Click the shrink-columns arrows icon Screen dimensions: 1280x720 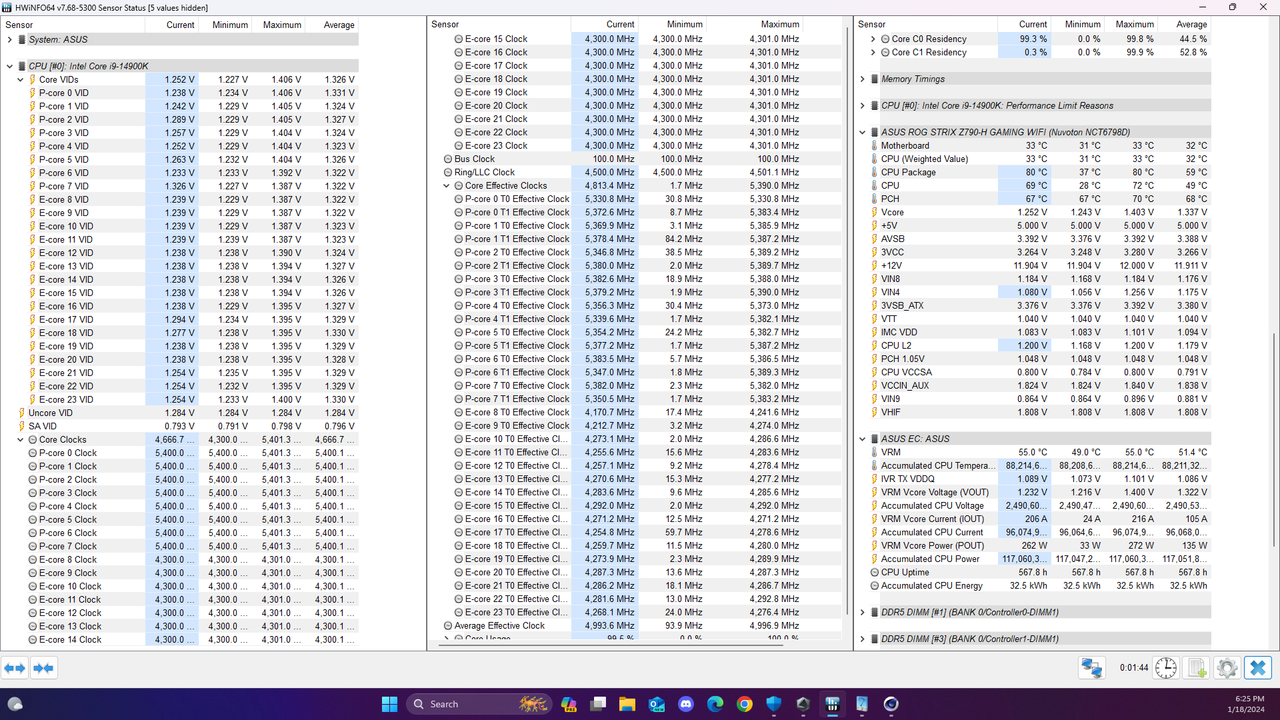click(43, 668)
